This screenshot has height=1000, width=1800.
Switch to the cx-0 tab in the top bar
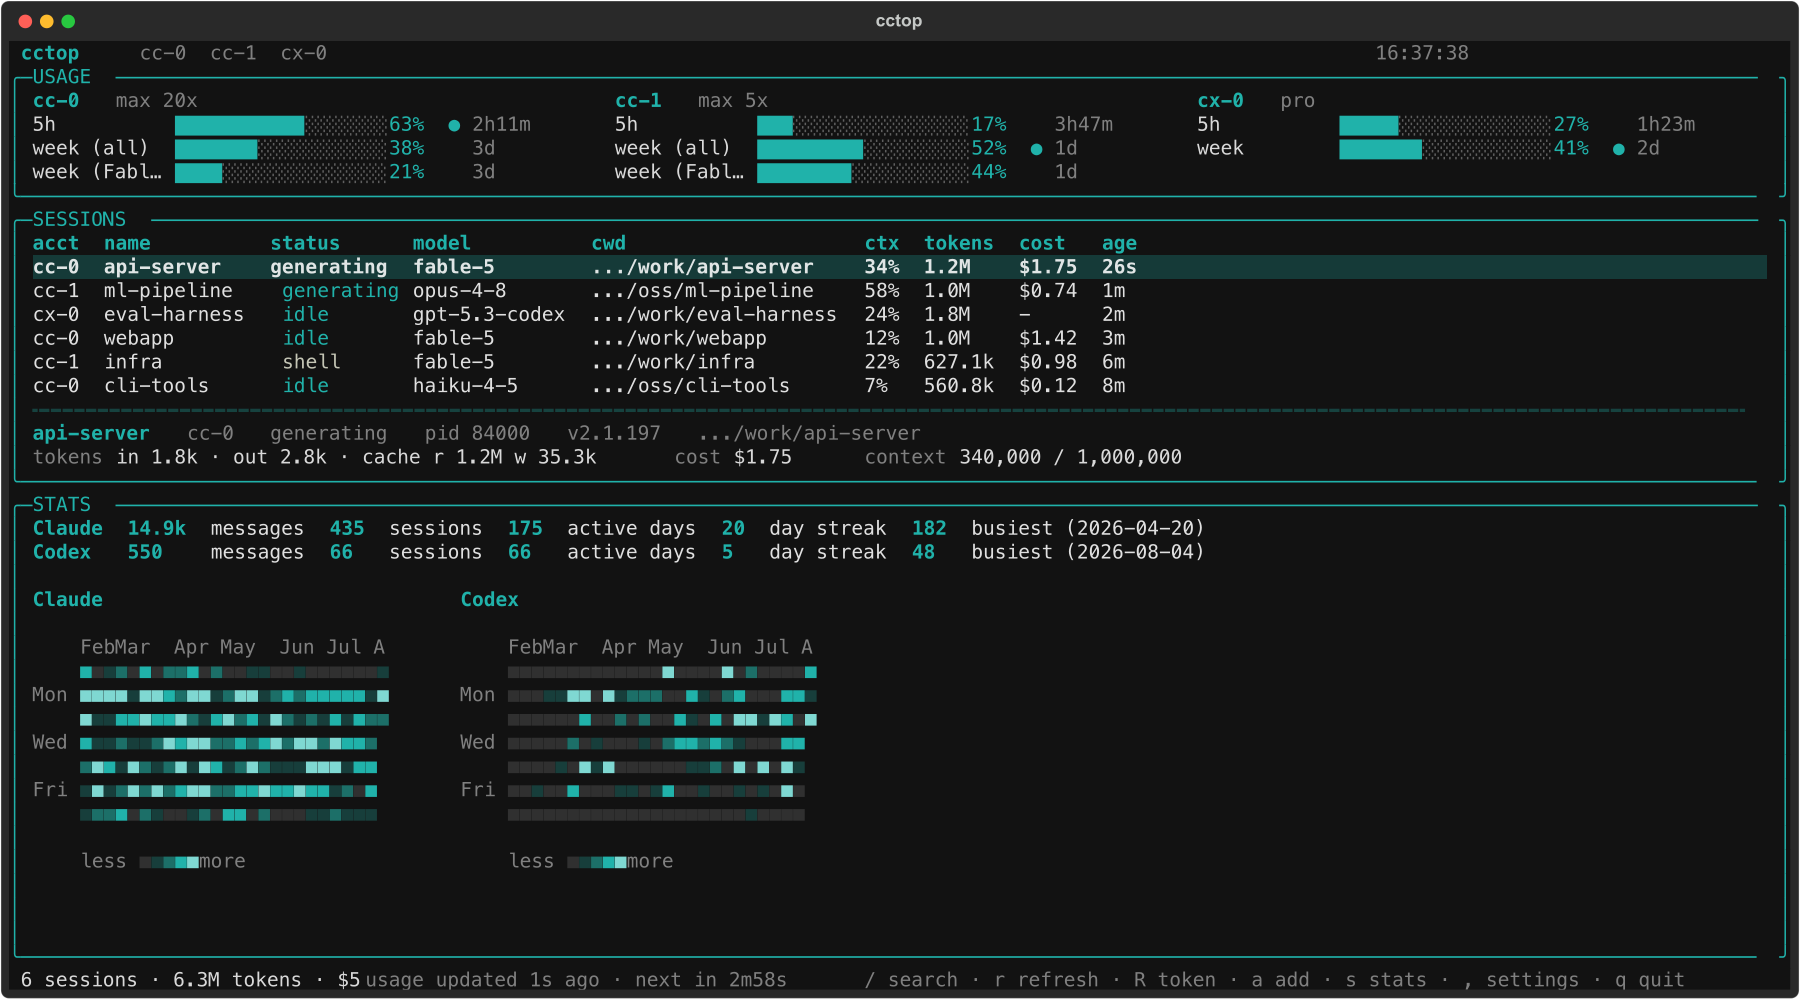304,53
